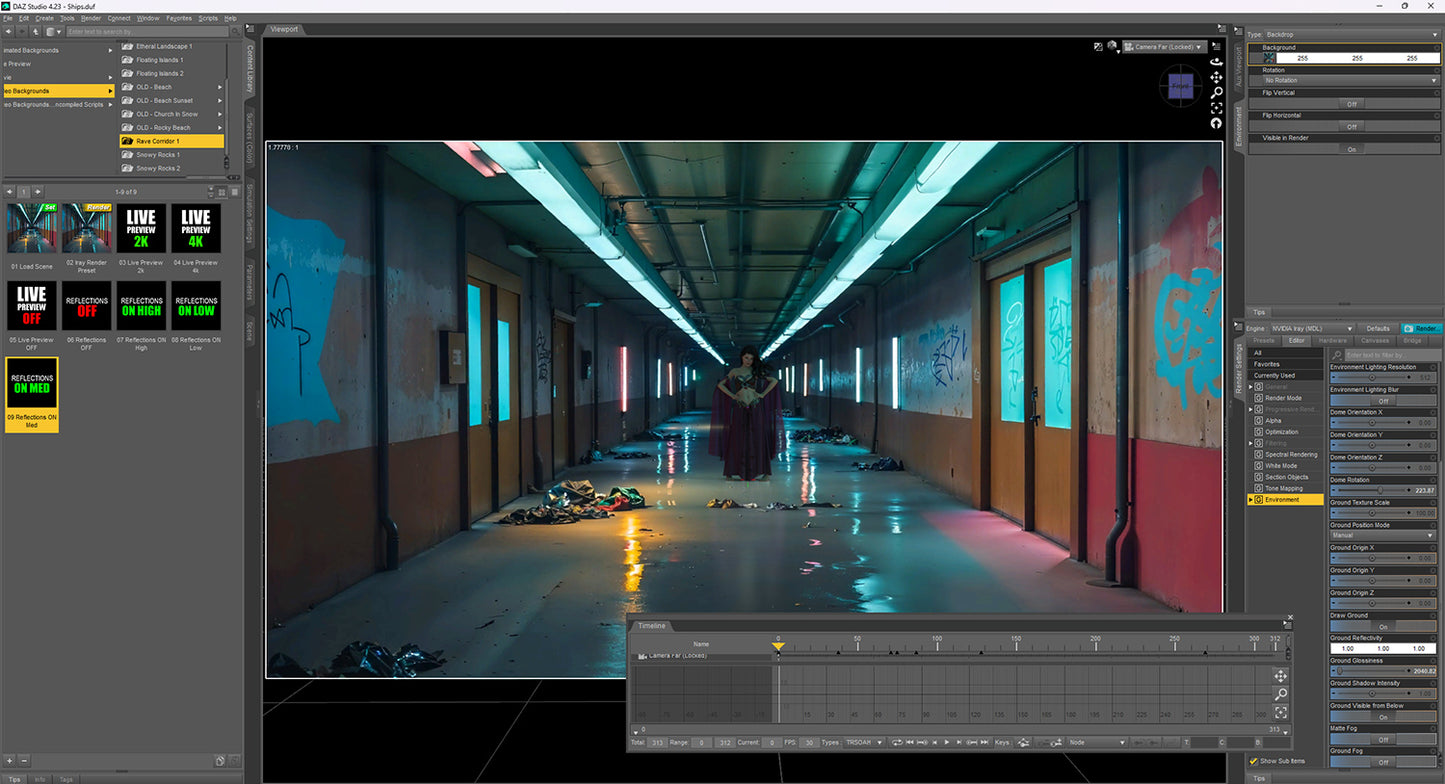This screenshot has height=784, width=1445.
Task: Switch to the Presets tab in Render Settings
Action: (1264, 341)
